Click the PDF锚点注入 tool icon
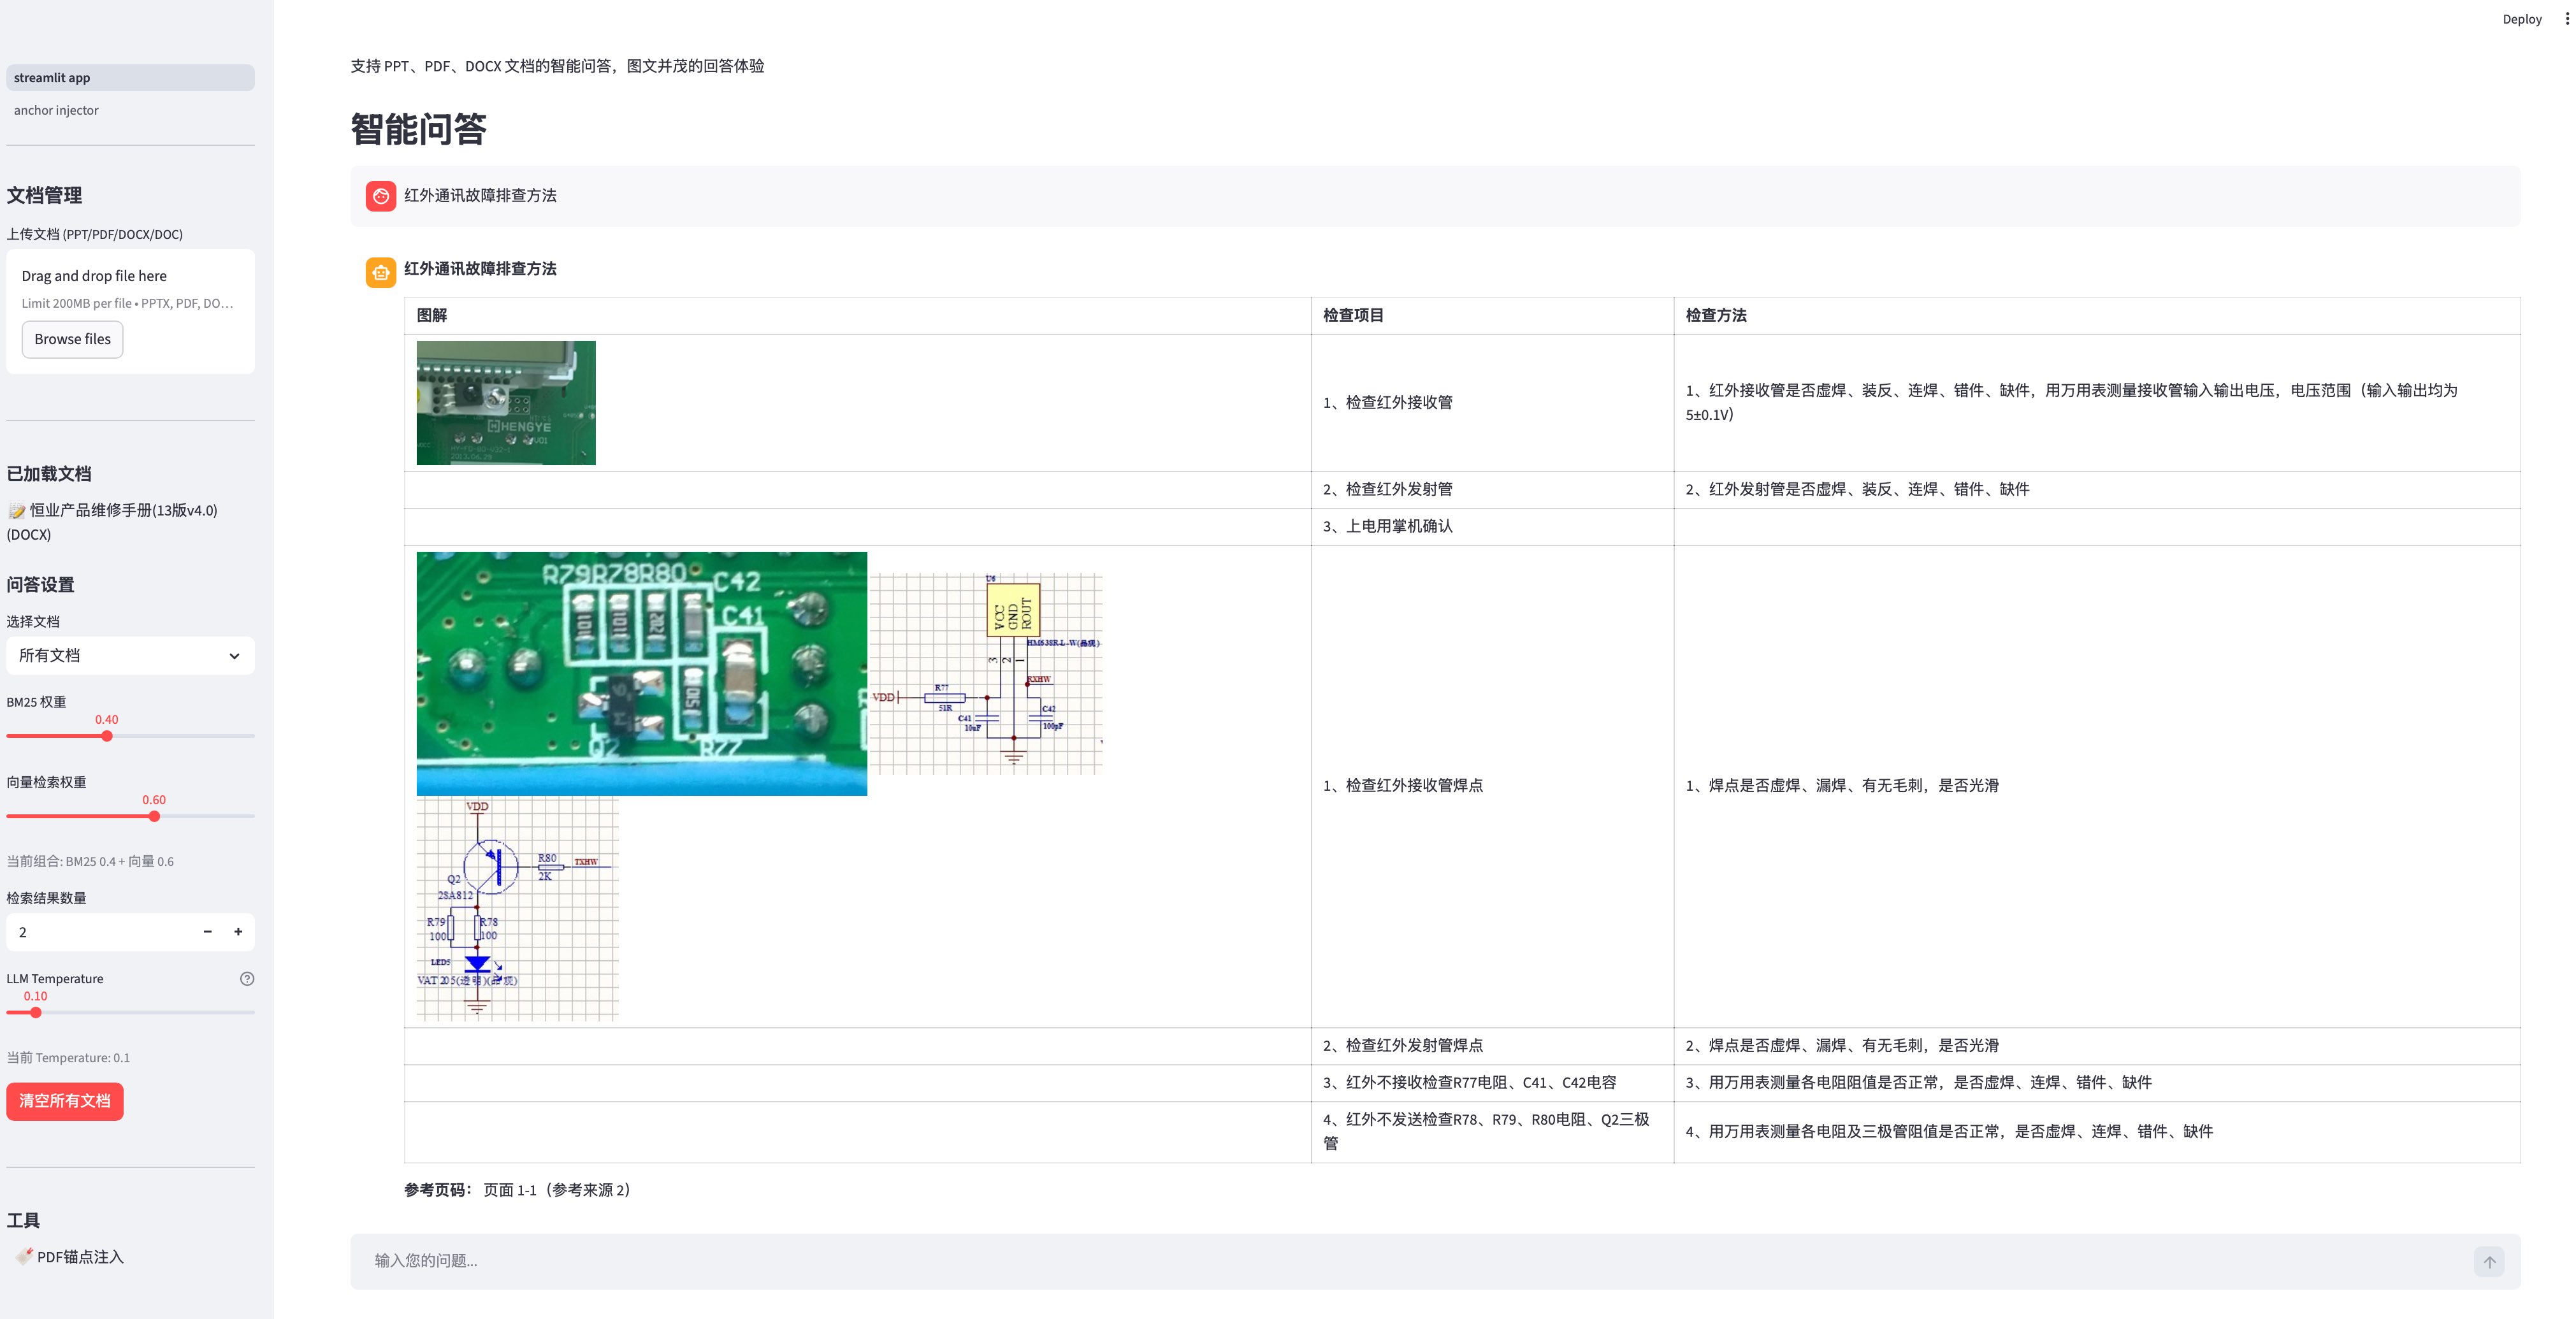The height and width of the screenshot is (1319, 2576). click(24, 1256)
